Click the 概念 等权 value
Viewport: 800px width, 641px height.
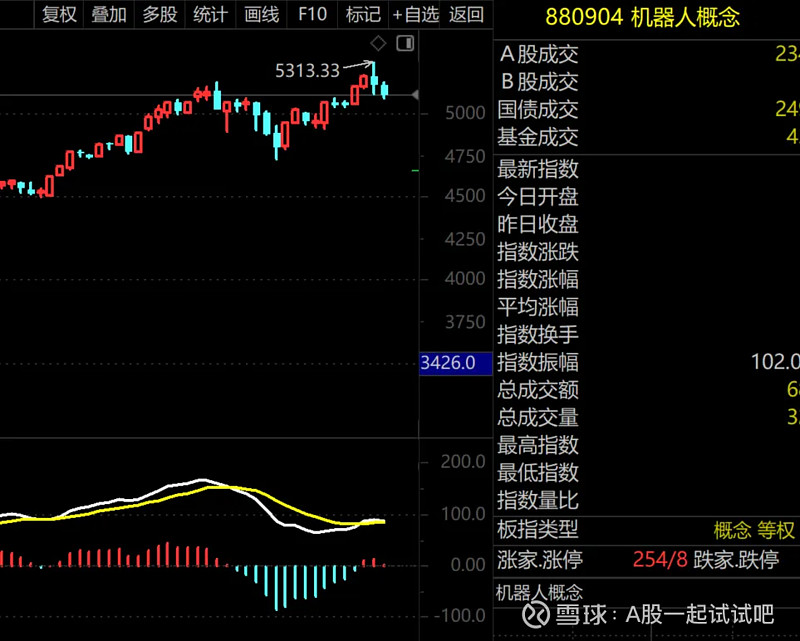[754, 530]
